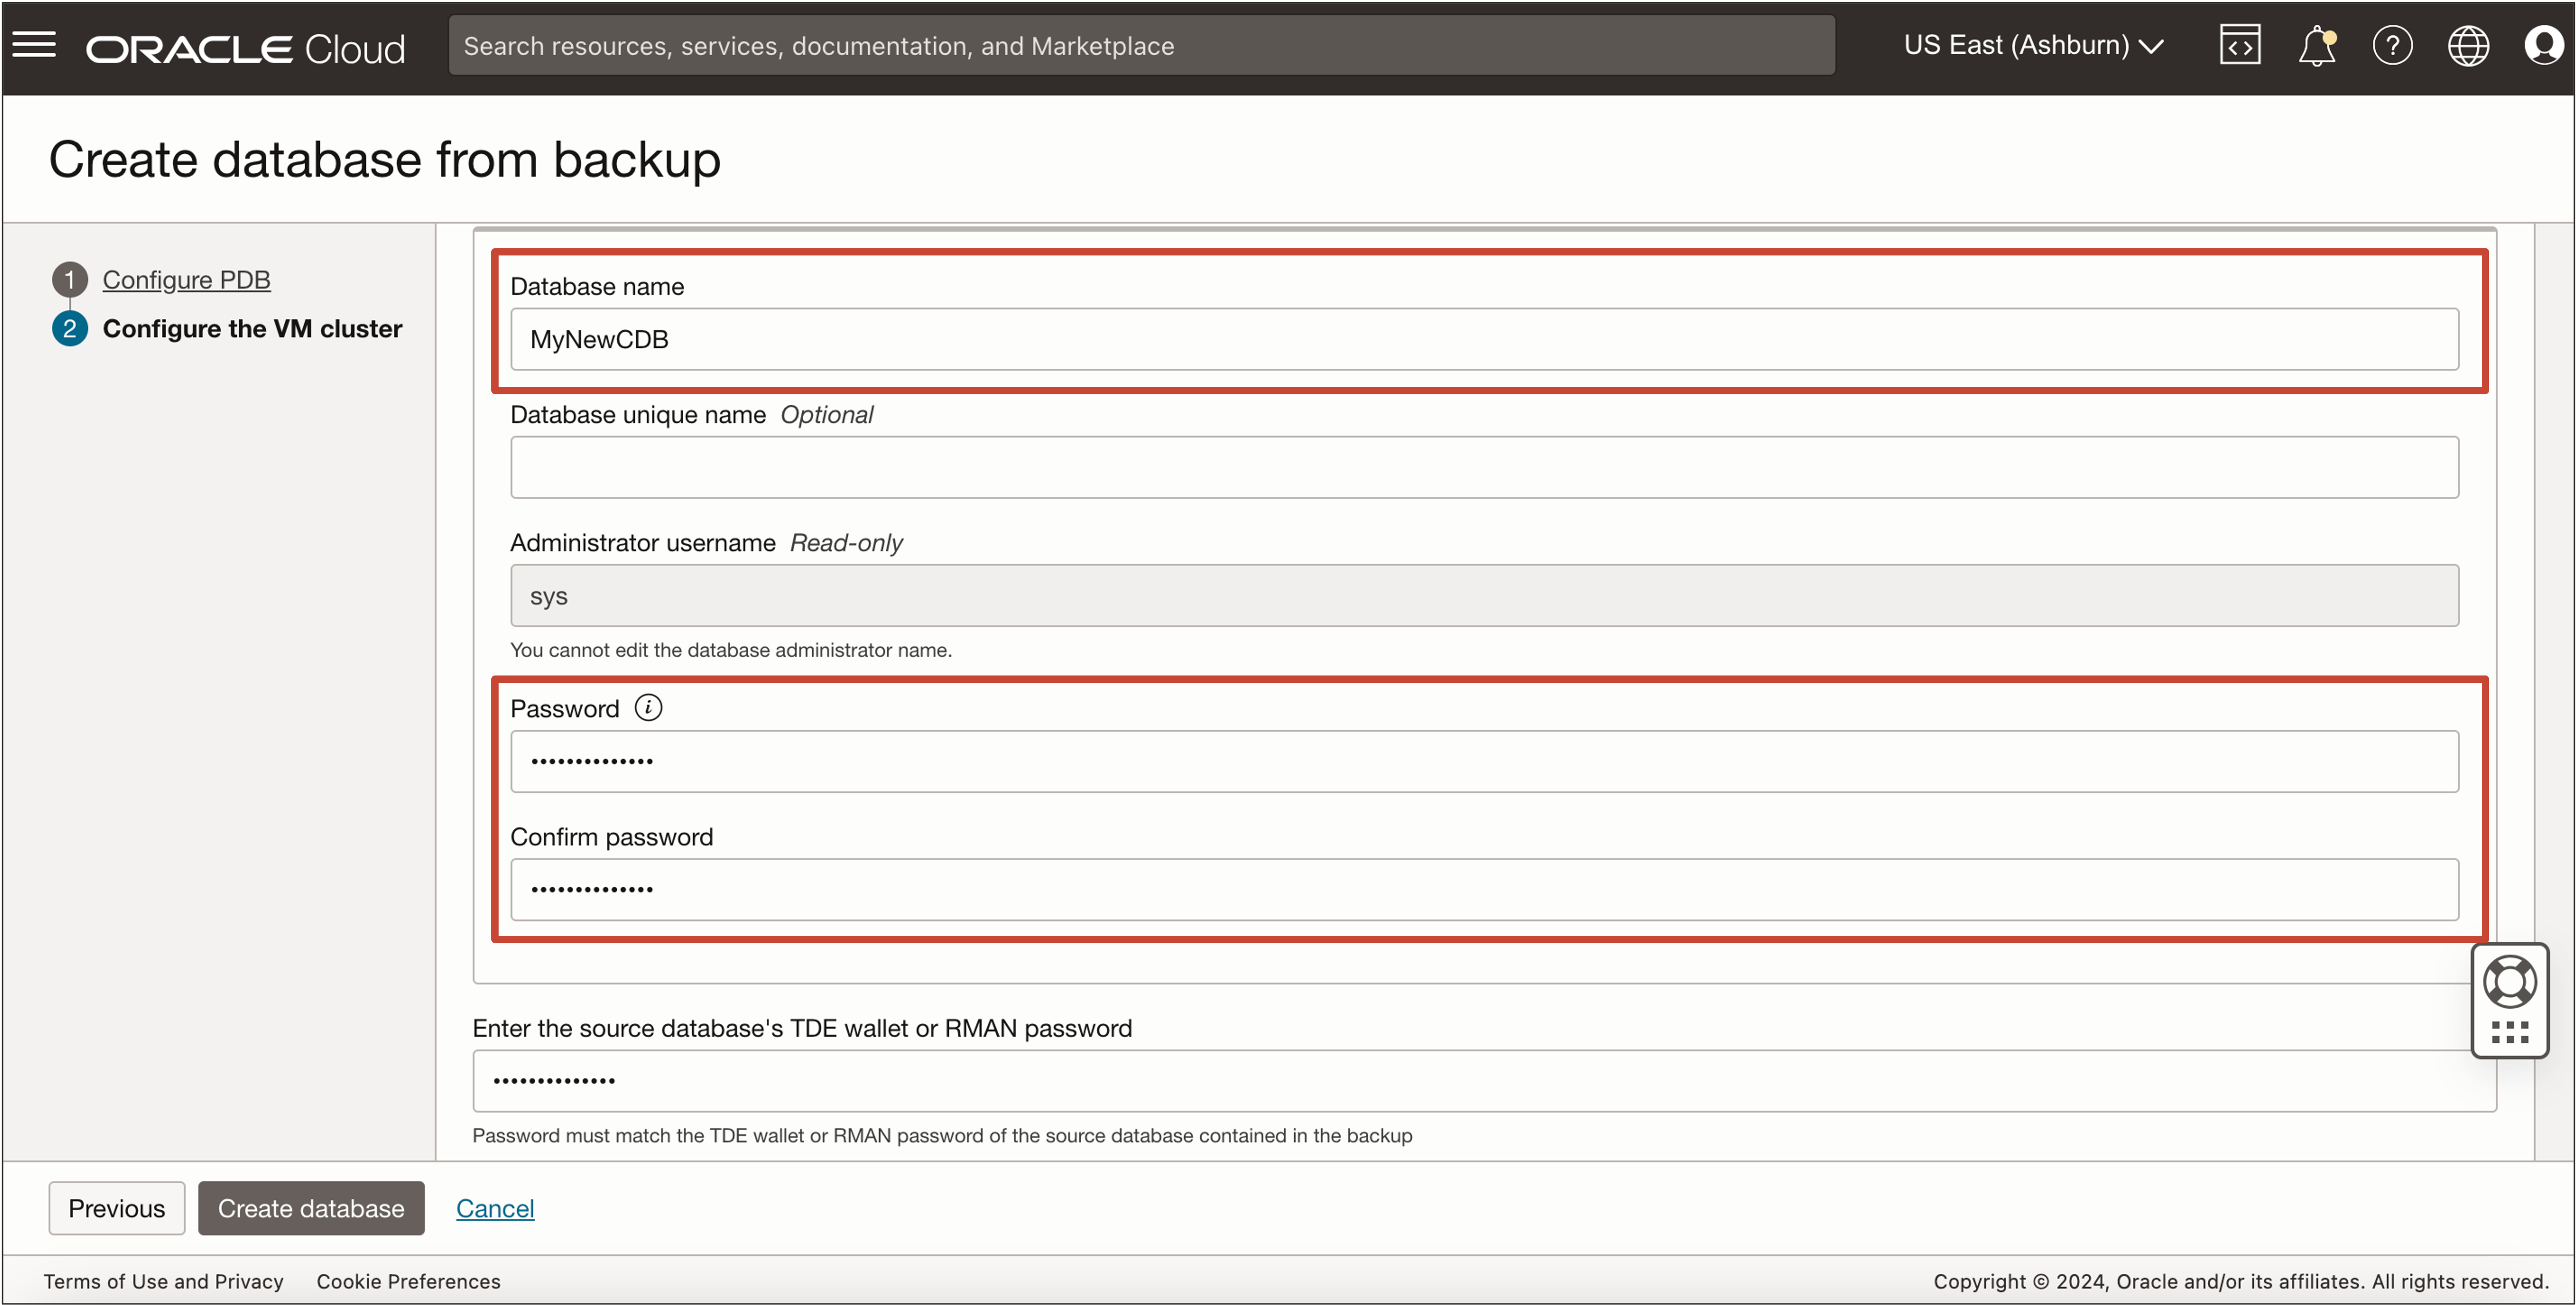The image size is (2576, 1305).
Task: Click the Database unique name field
Action: [x=1483, y=467]
